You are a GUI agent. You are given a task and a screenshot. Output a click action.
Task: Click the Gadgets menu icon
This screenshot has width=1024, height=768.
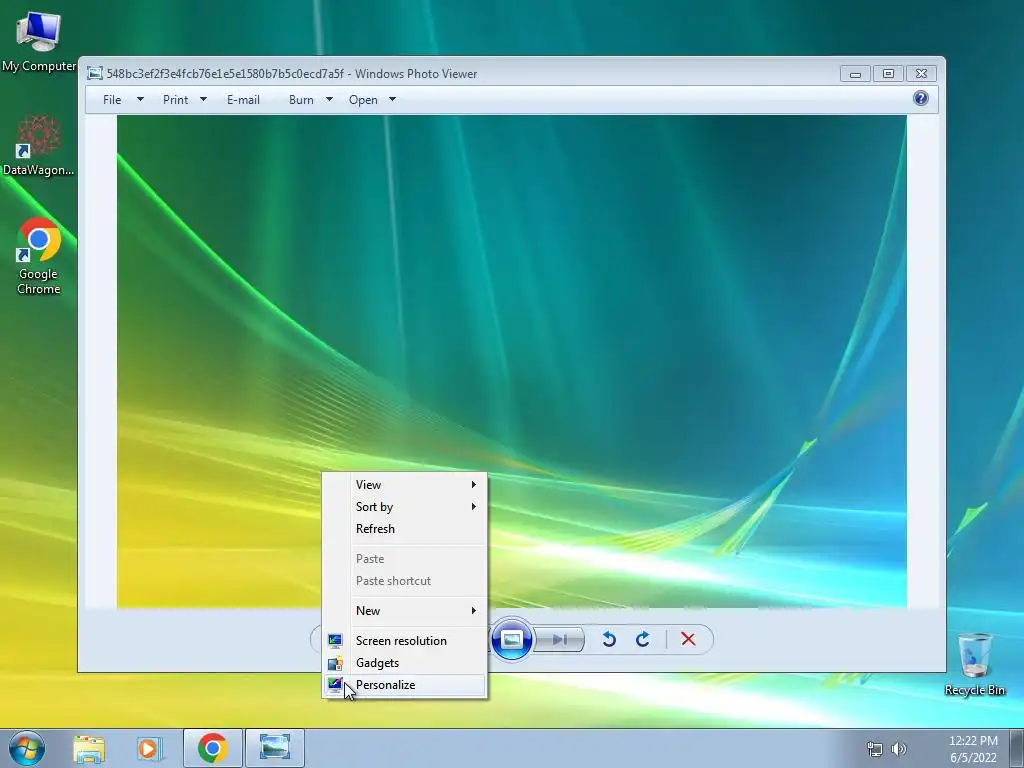[335, 664]
